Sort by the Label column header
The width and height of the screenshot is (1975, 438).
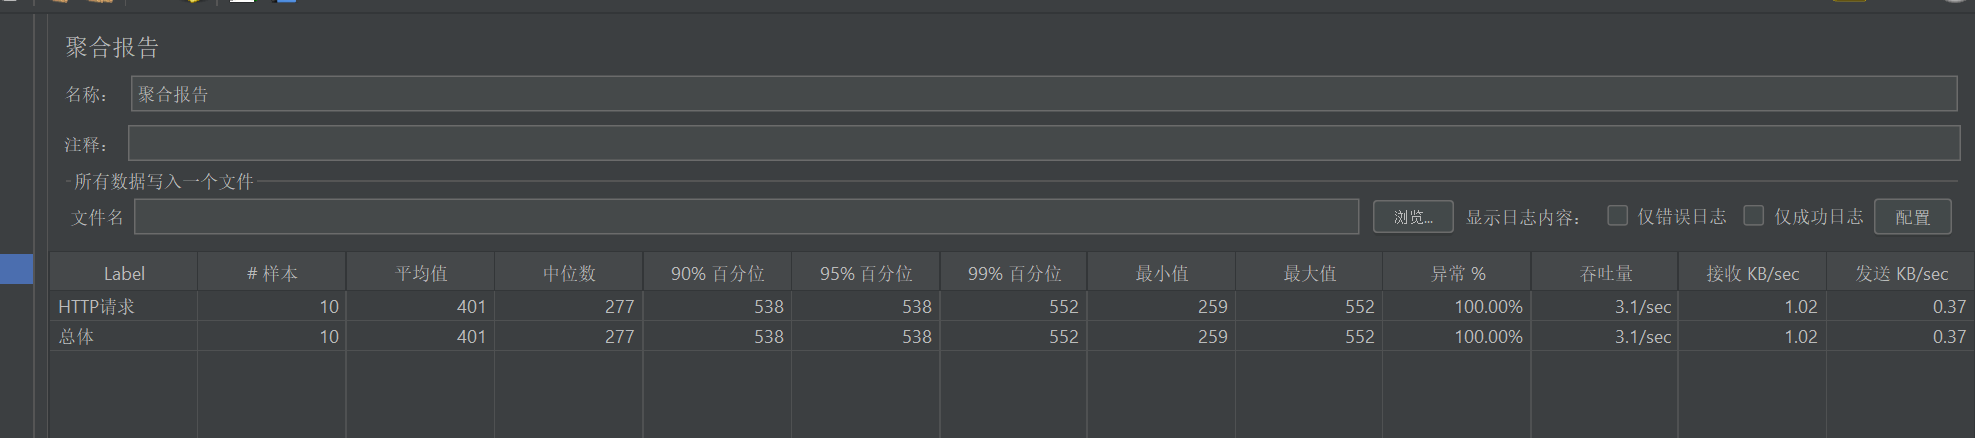[124, 273]
